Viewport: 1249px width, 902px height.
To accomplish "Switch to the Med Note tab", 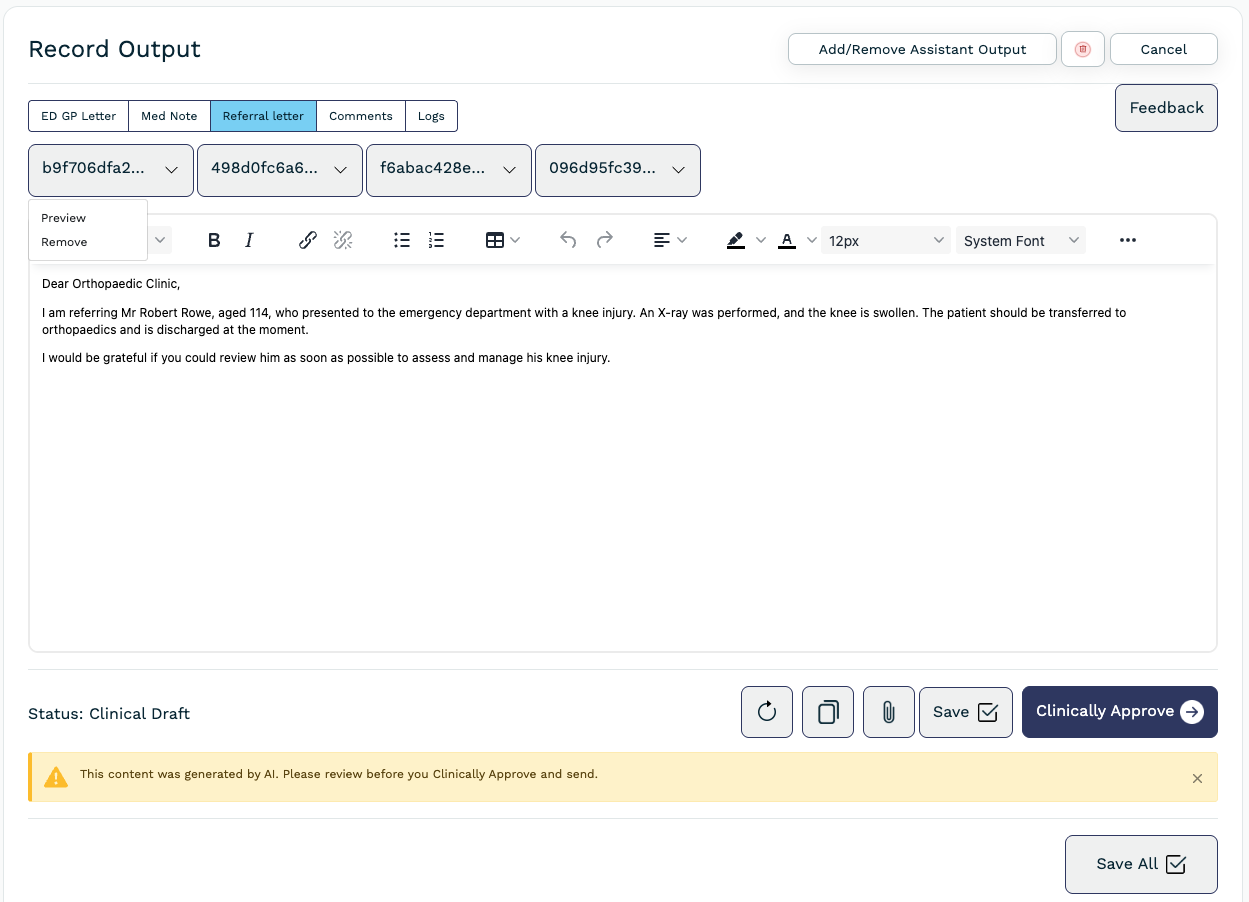I will 169,116.
